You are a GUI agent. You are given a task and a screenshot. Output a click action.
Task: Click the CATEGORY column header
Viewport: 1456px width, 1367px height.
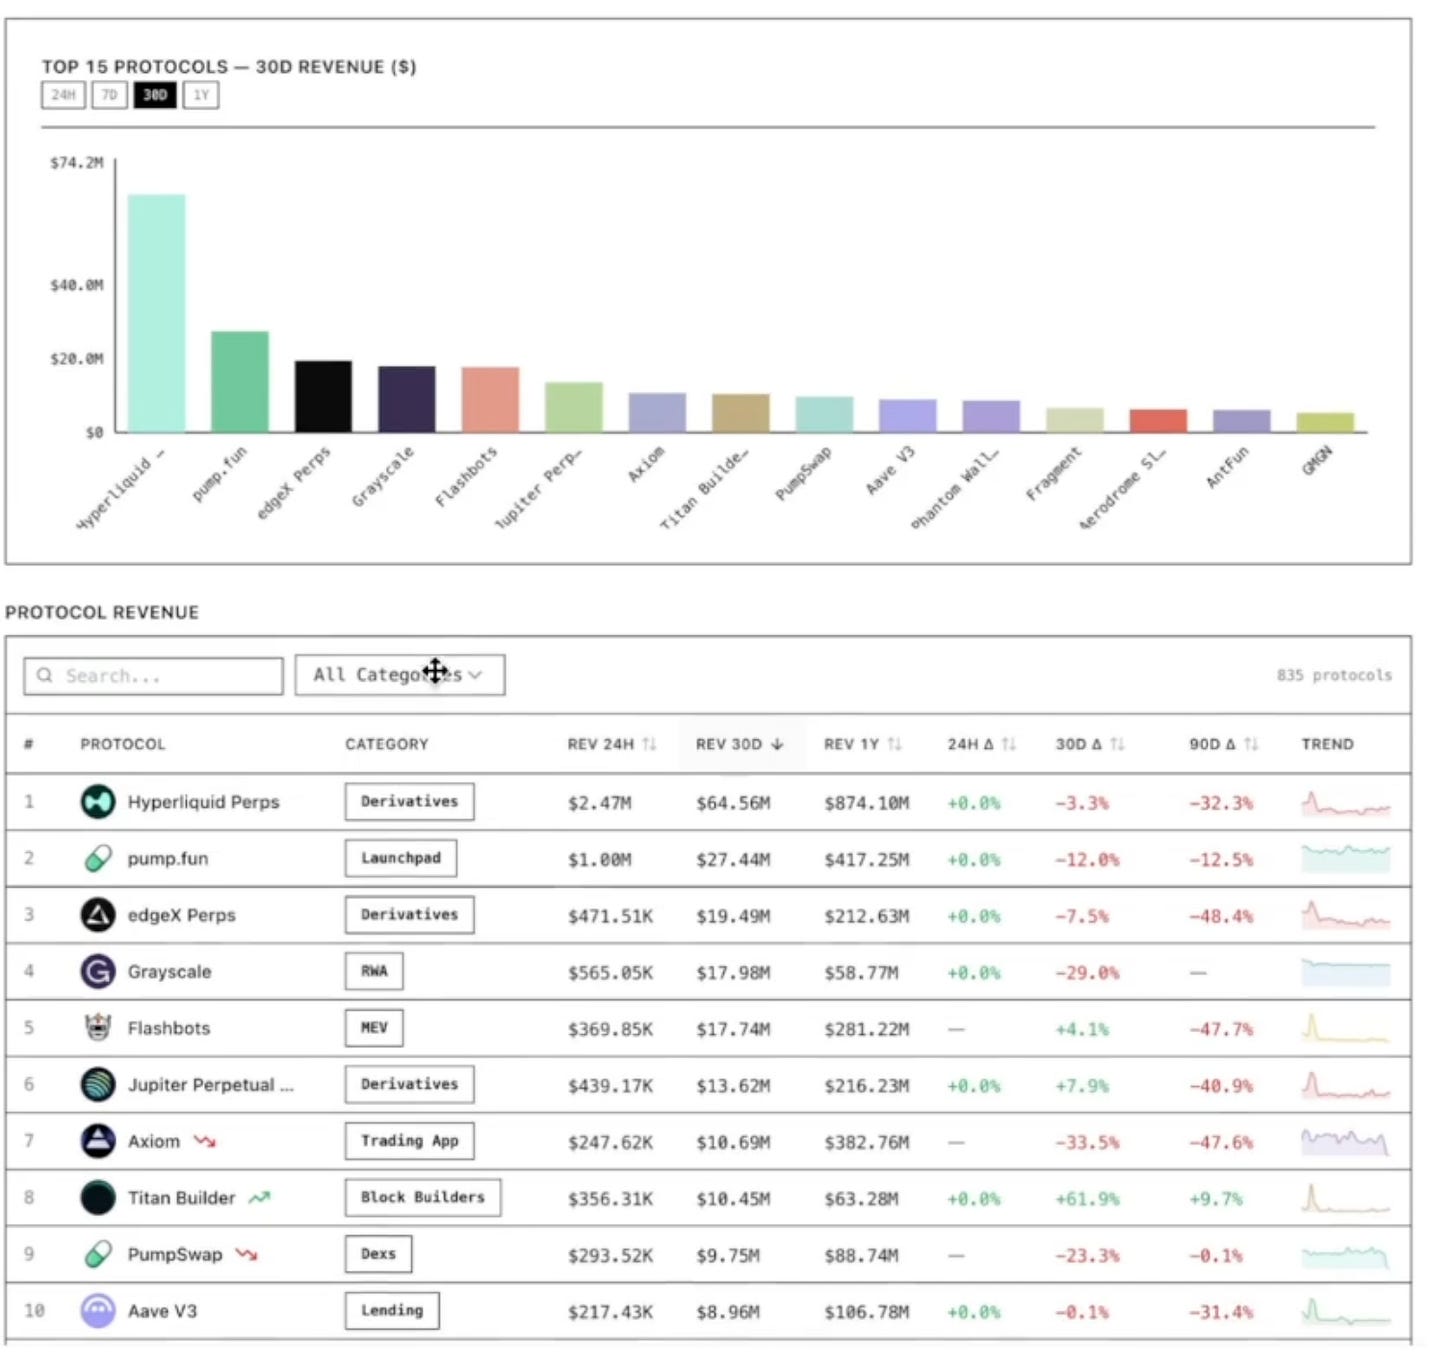tap(387, 744)
